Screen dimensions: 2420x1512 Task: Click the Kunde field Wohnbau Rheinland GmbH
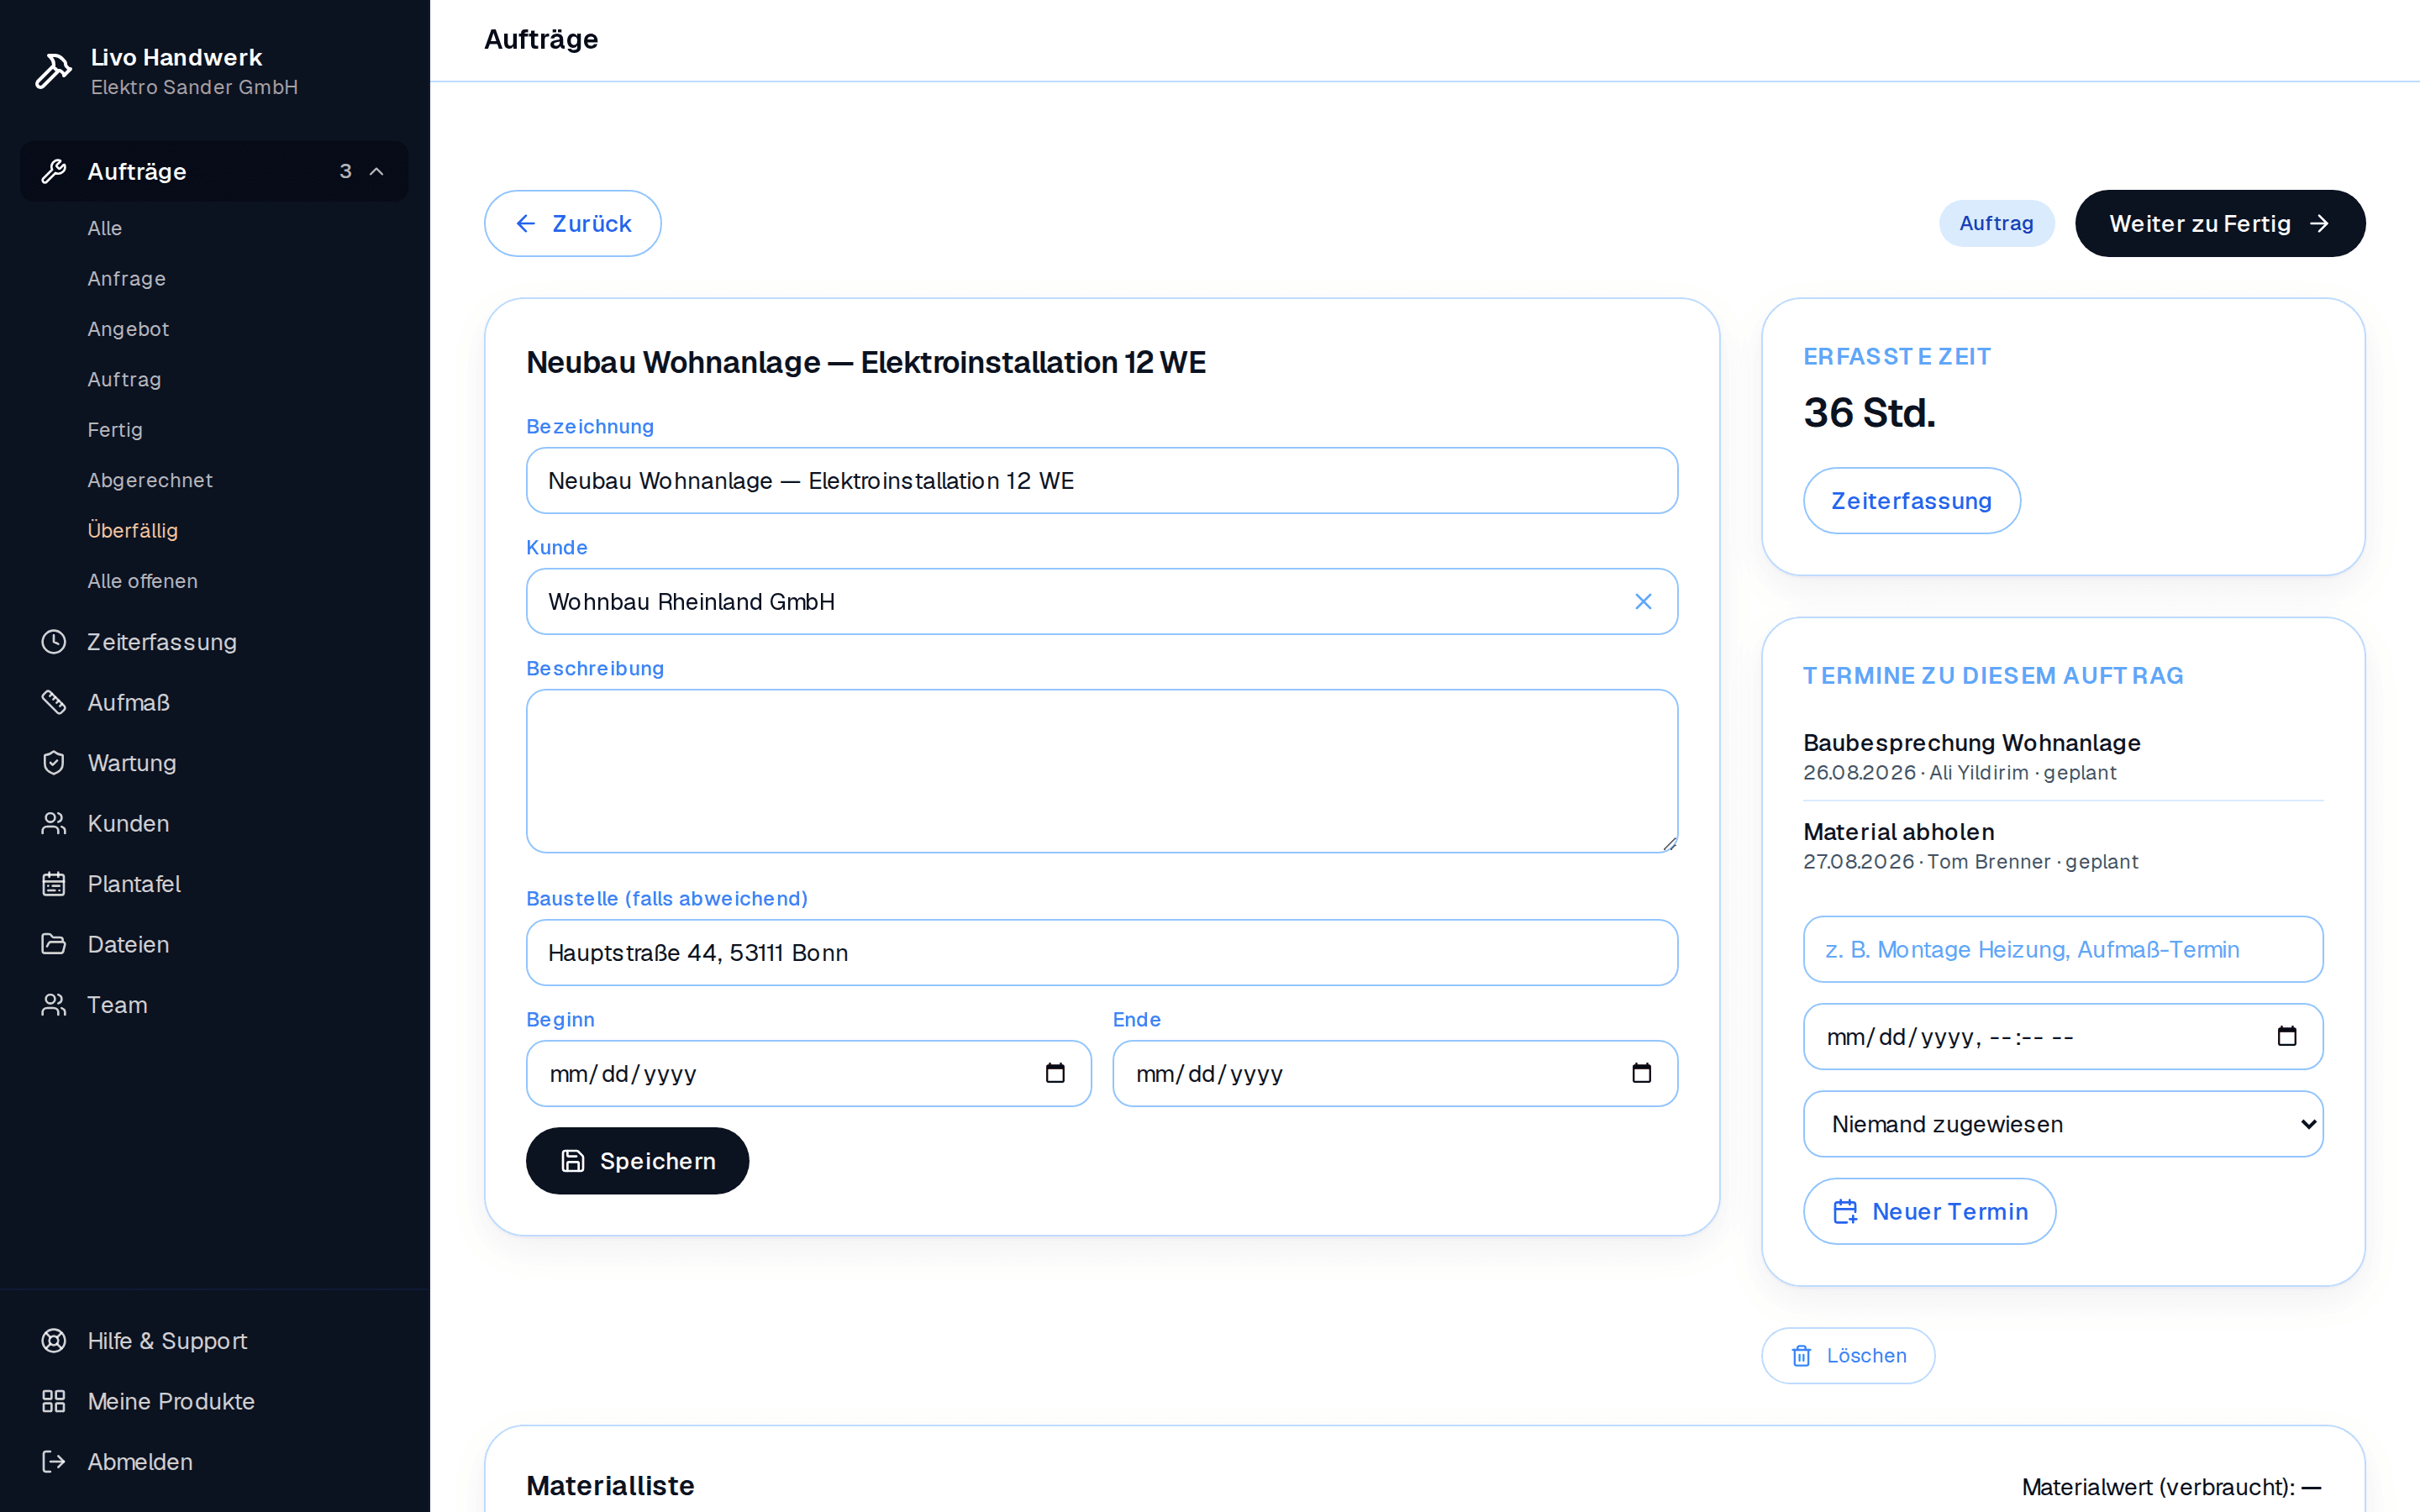pyautogui.click(x=1101, y=601)
